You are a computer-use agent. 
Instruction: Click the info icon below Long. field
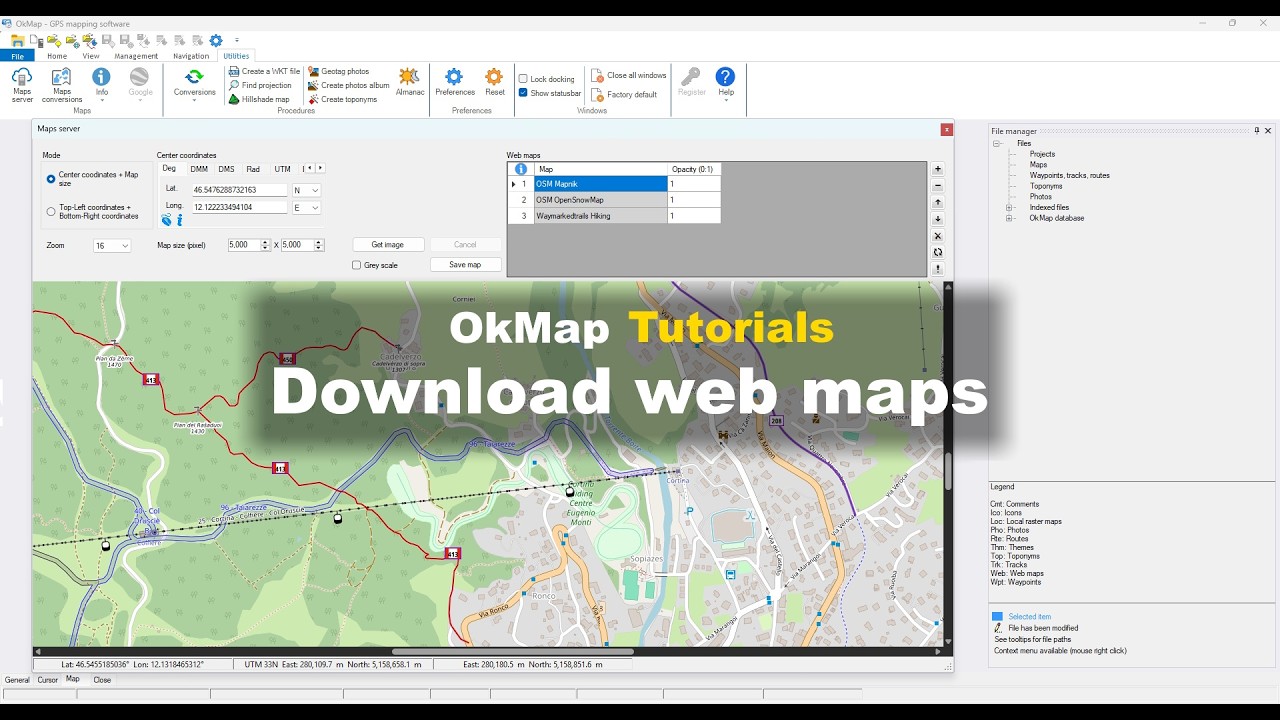pyautogui.click(x=180, y=220)
